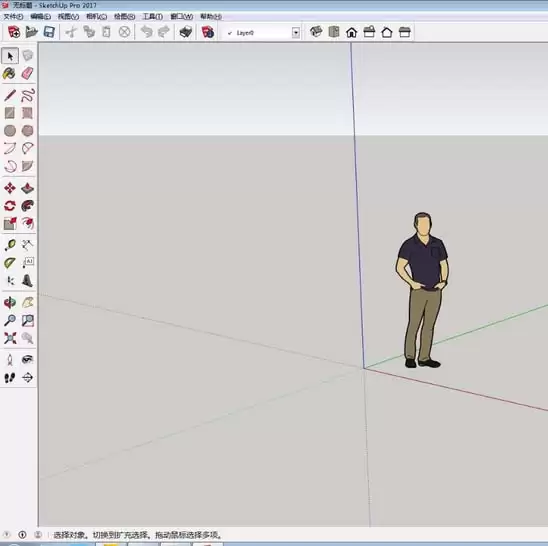Save the model with floppy icon

click(x=49, y=32)
